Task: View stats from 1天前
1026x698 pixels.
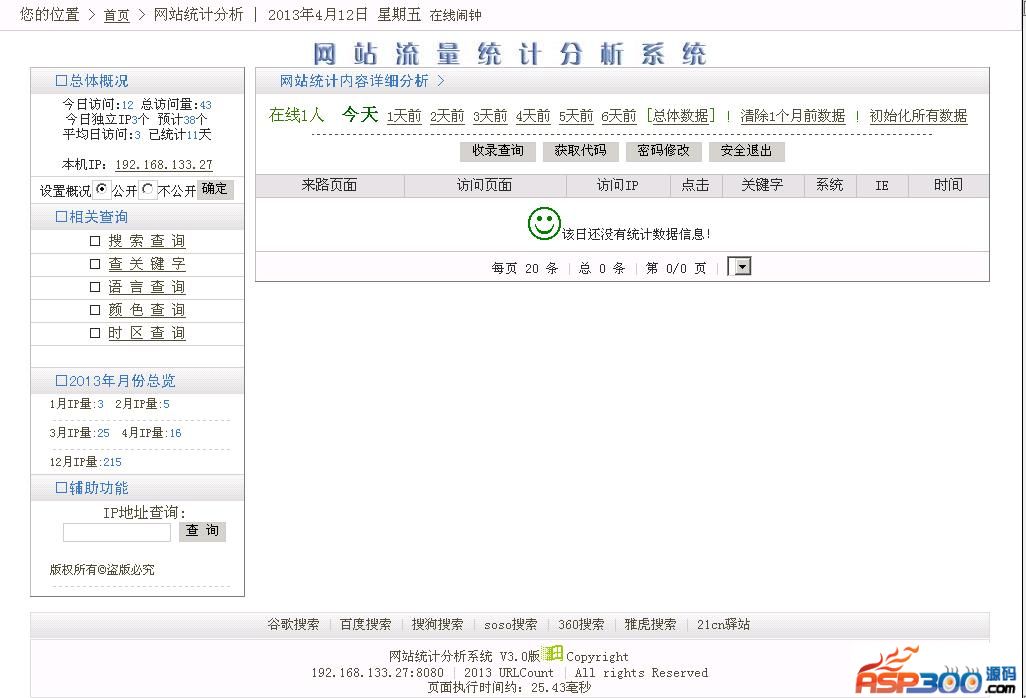Action: [x=404, y=116]
